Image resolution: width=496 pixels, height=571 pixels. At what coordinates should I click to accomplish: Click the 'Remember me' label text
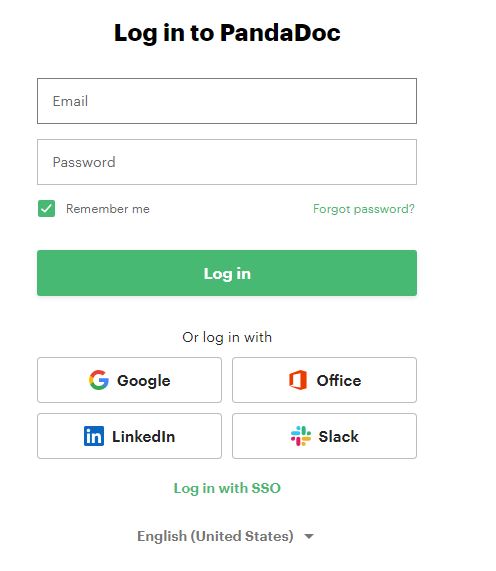tap(108, 209)
